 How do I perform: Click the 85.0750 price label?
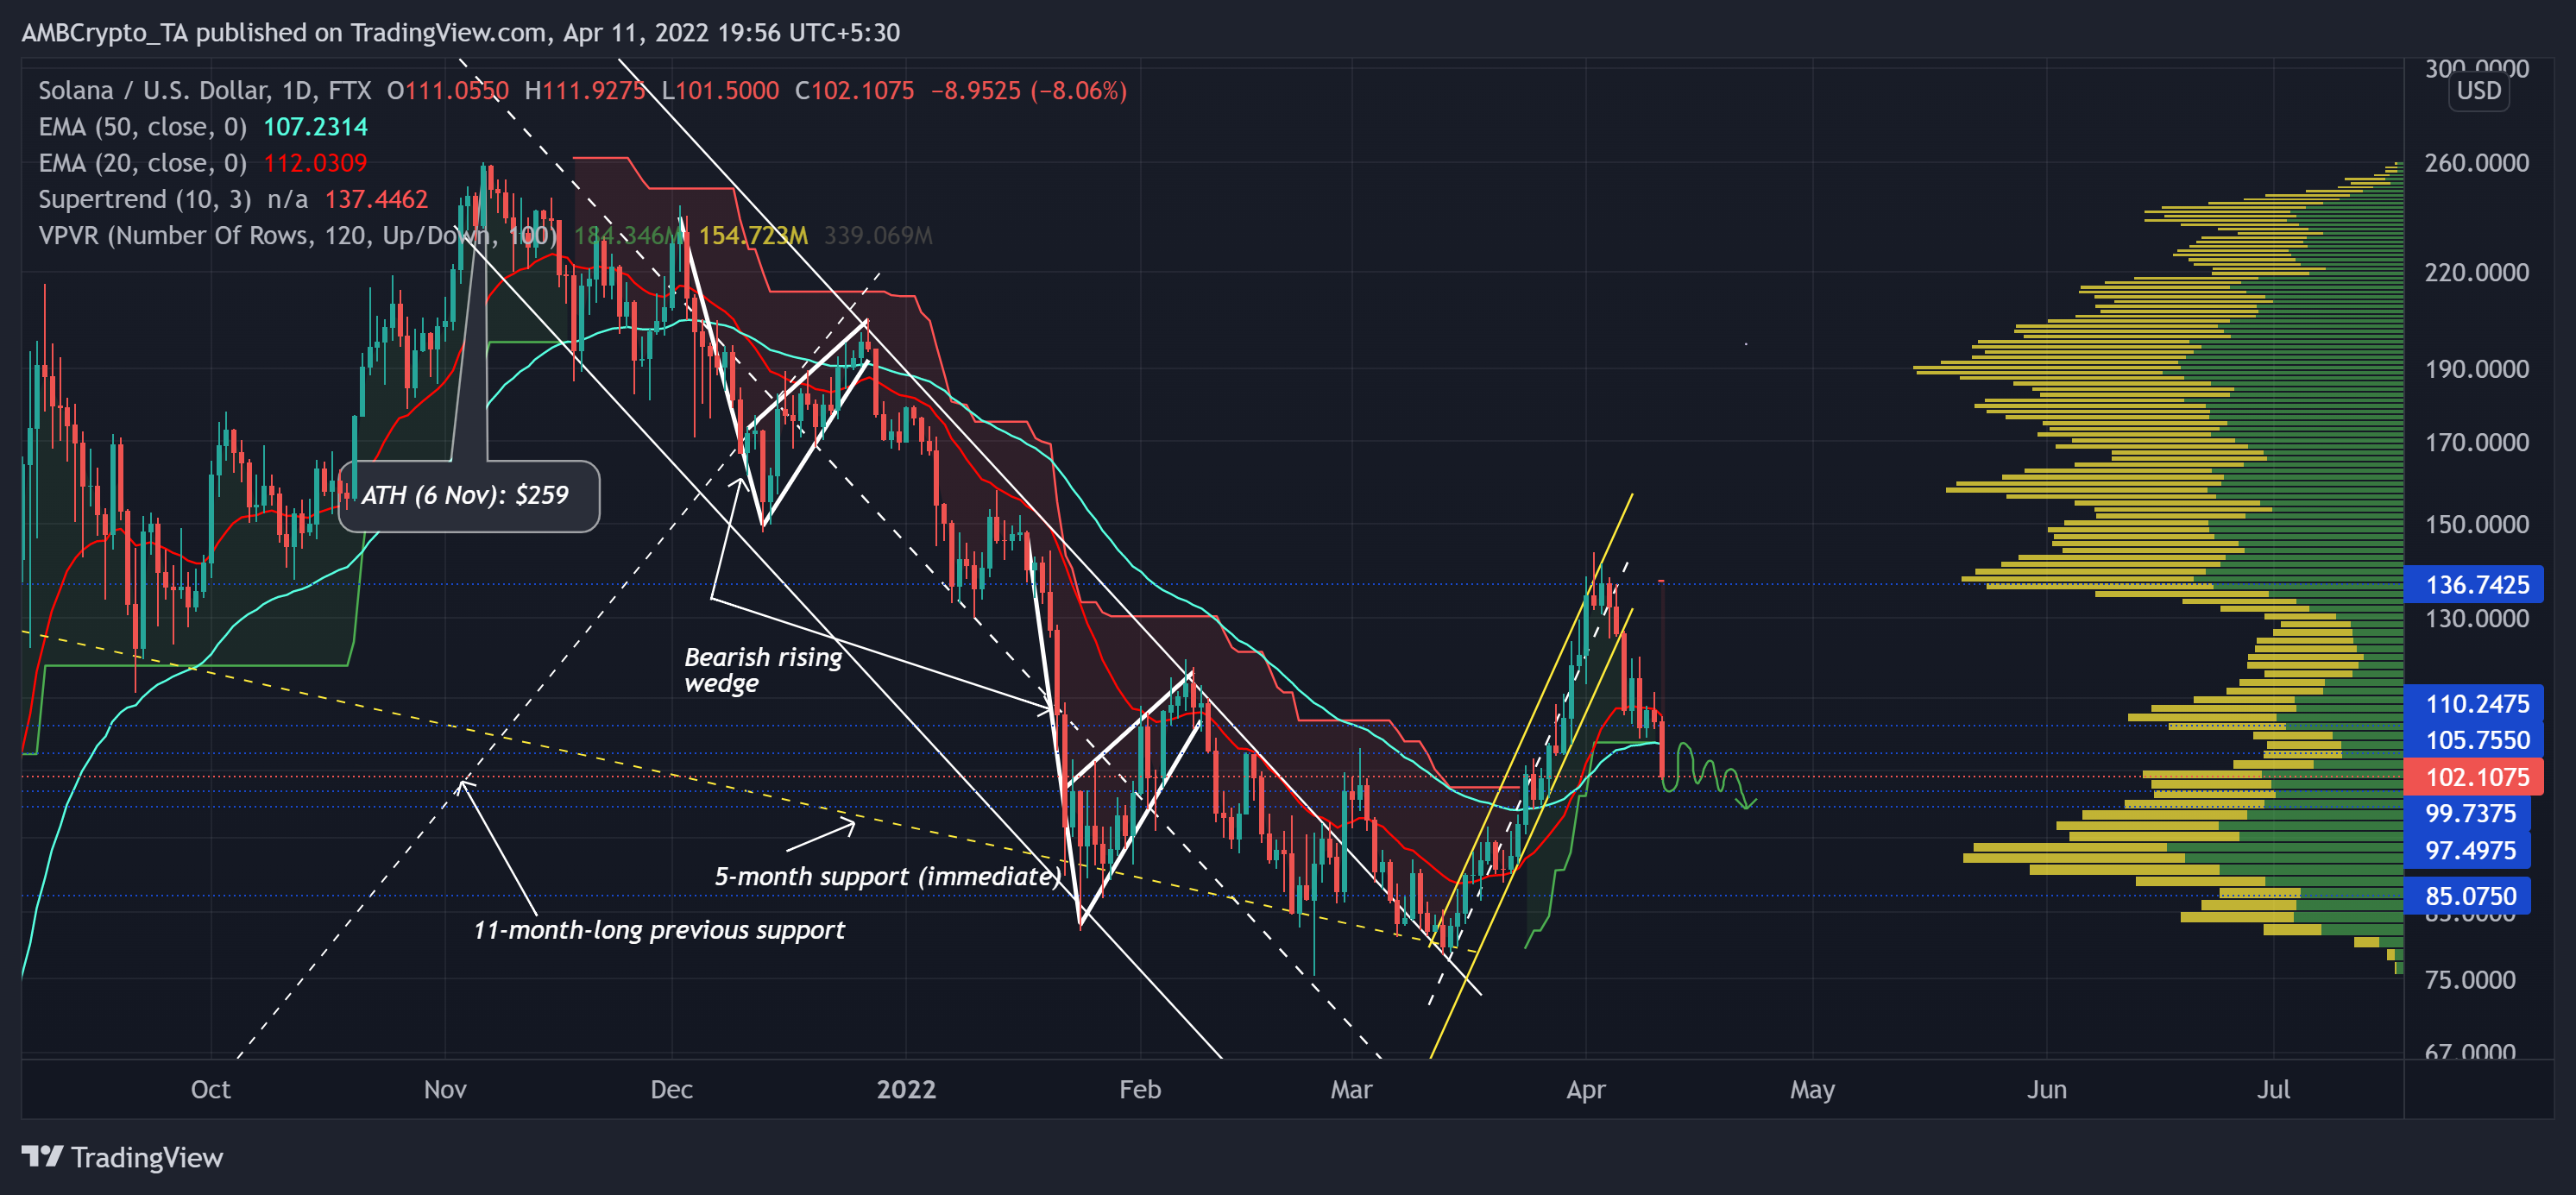pos(2469,896)
